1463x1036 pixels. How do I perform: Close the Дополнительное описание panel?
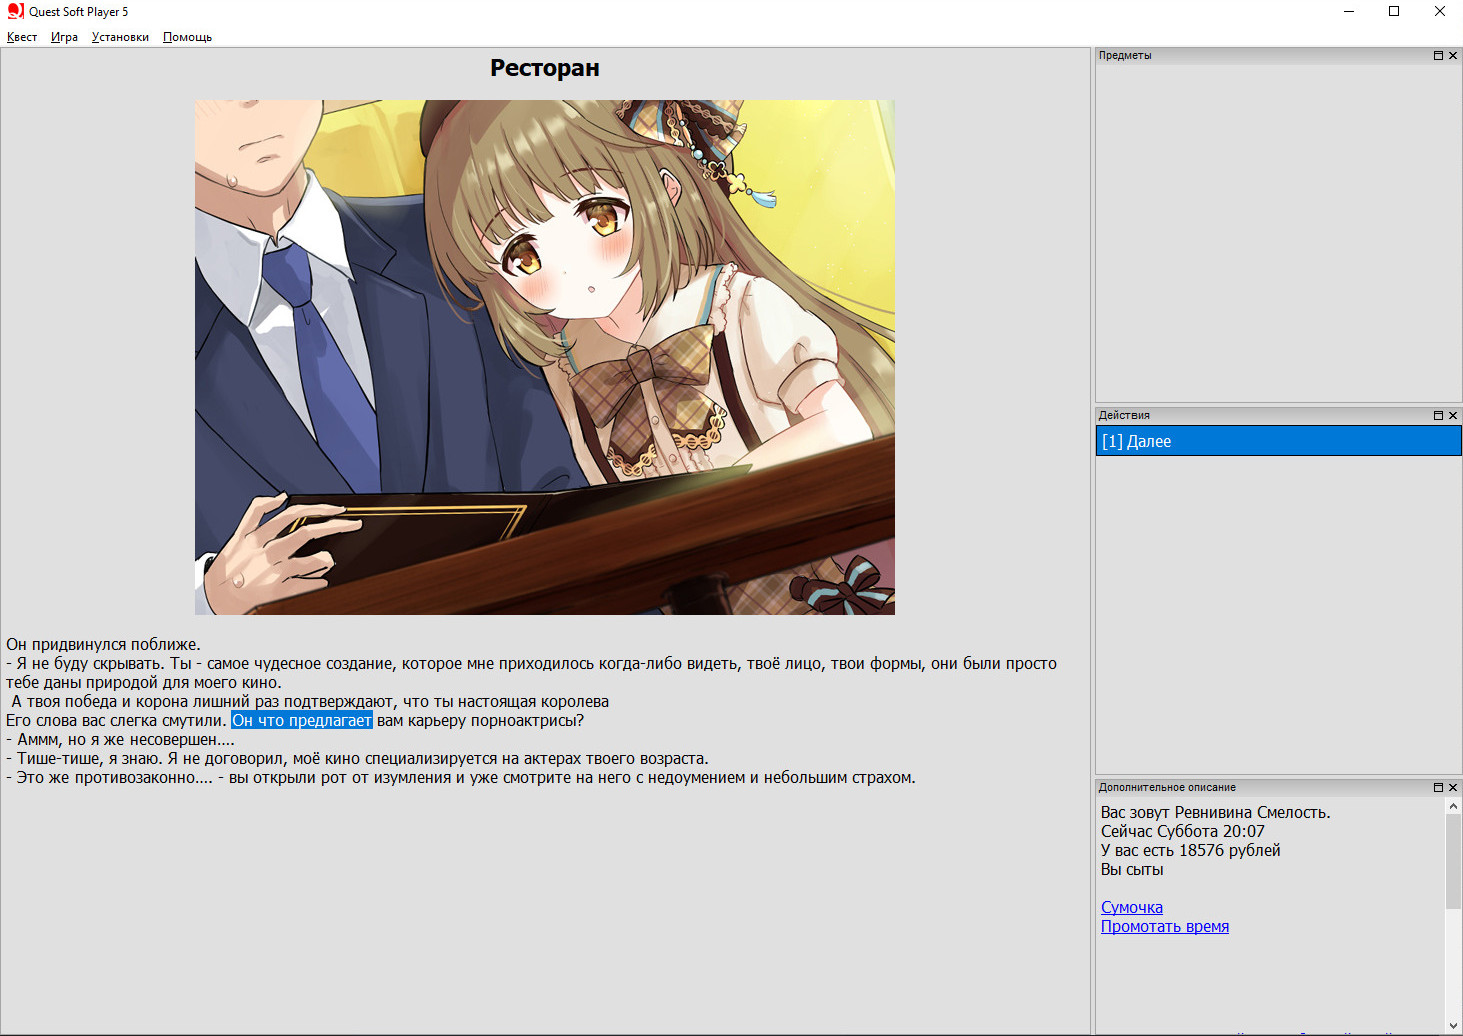(x=1453, y=788)
